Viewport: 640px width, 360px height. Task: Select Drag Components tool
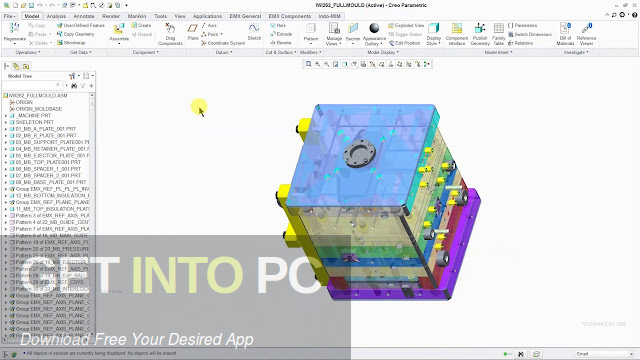tap(170, 33)
